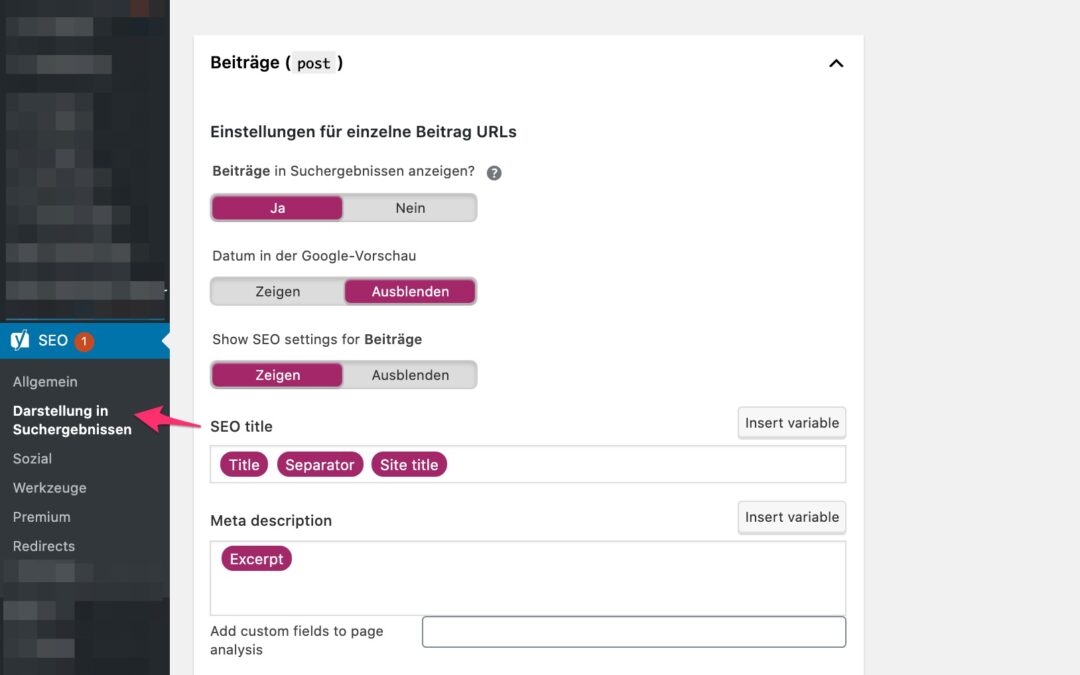The image size is (1080, 675).
Task: Open Werkzeuge in the SEO submenu
Action: 49,488
